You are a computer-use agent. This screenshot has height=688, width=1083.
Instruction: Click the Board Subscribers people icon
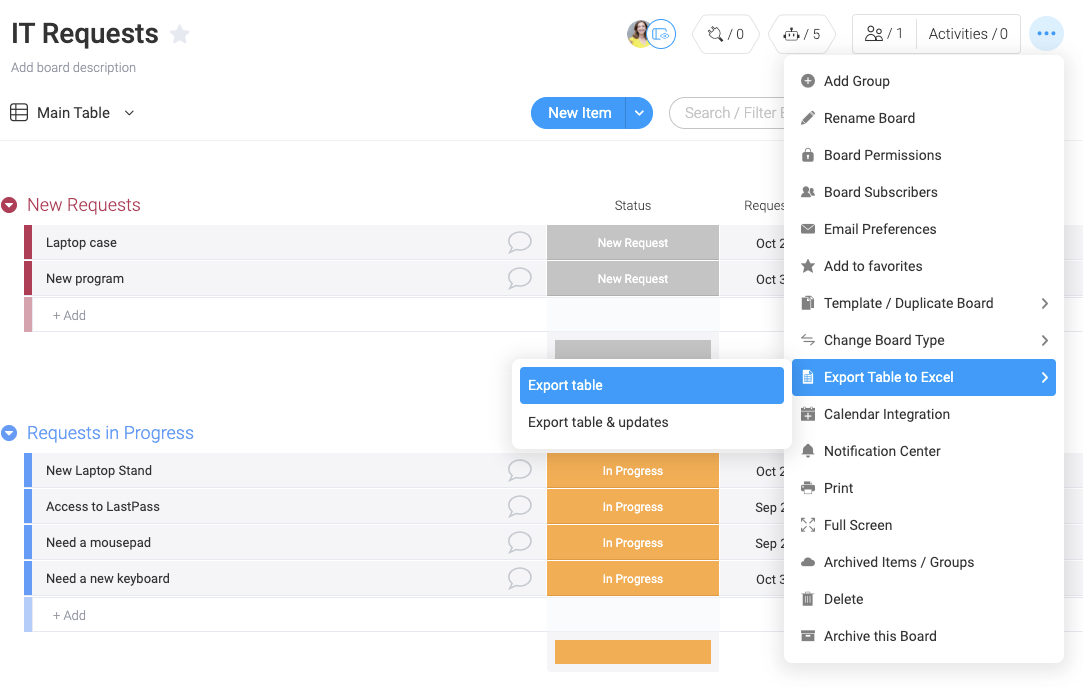807,192
